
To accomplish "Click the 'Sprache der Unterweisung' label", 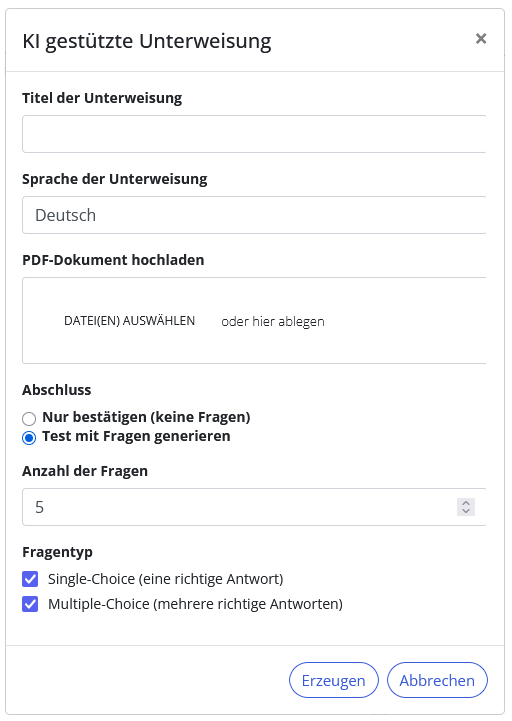I will pyautogui.click(x=115, y=179).
